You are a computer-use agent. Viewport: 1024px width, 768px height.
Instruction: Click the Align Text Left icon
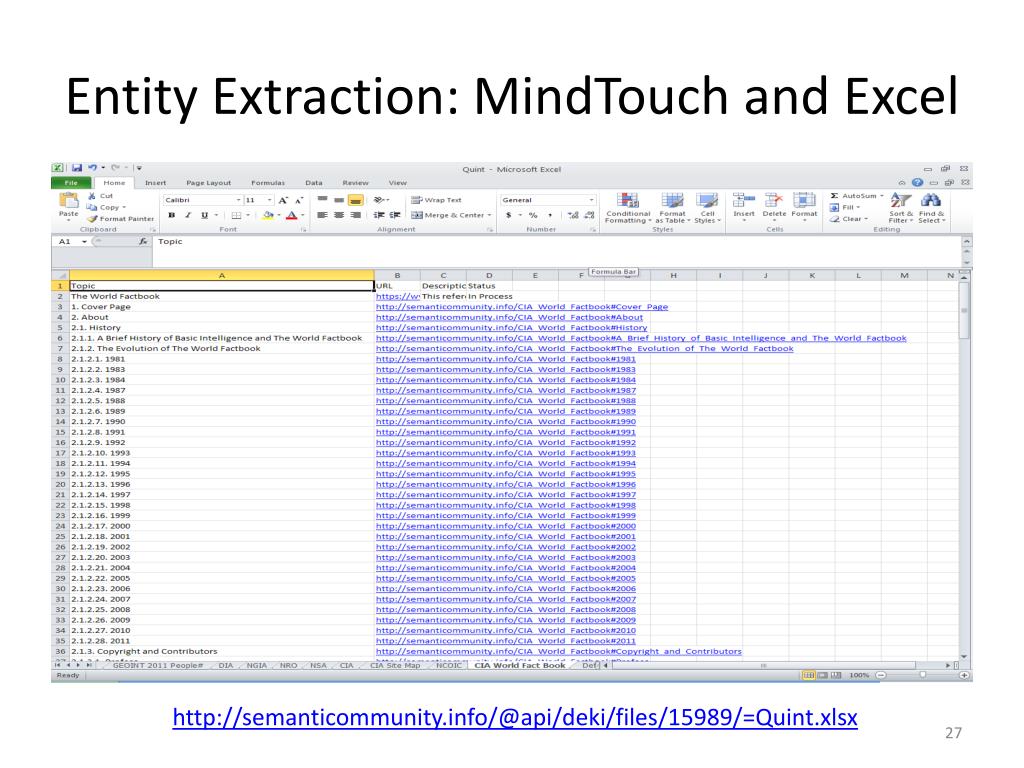point(322,215)
